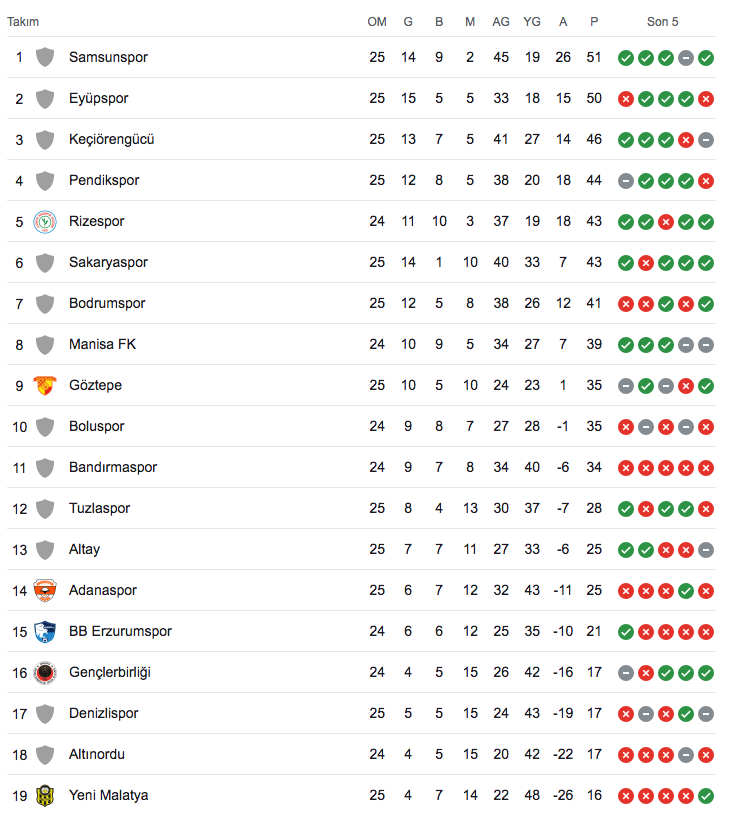The width and height of the screenshot is (729, 818).
Task: Click the Göztepe club logo
Action: (x=45, y=386)
